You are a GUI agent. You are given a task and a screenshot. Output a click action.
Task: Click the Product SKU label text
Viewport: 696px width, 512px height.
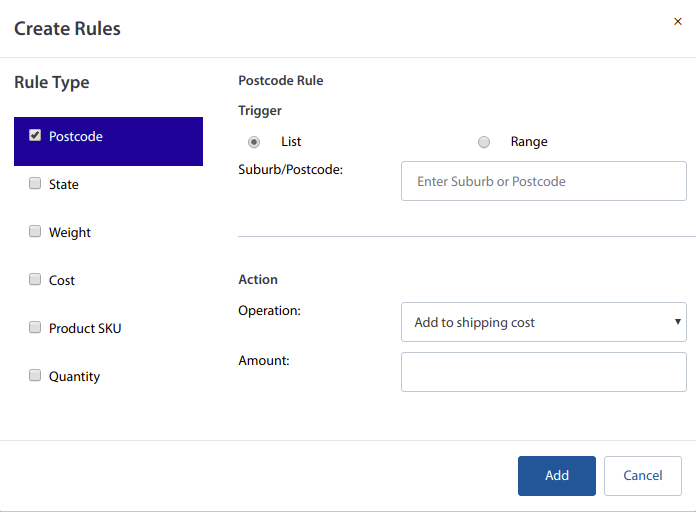click(85, 329)
